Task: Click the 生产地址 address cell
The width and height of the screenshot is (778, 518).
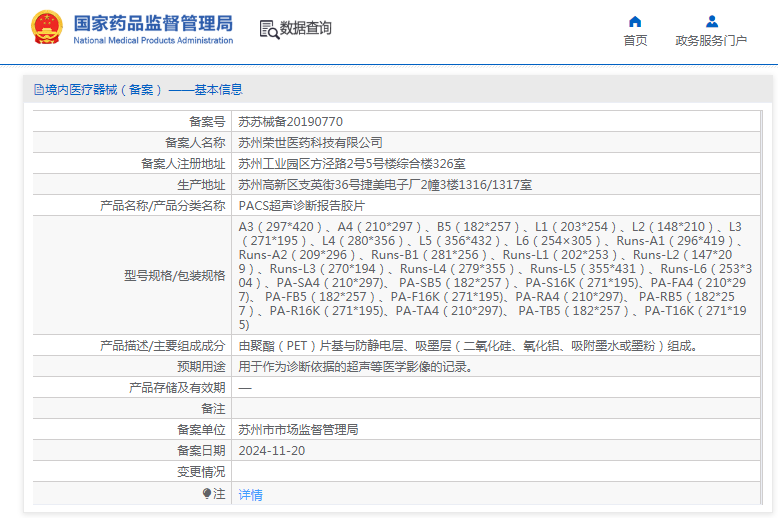Action: pos(385,184)
